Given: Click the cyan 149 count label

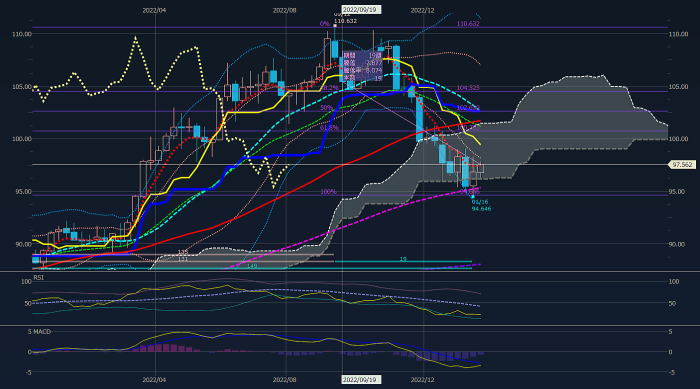Looking at the screenshot, I should point(252,266).
